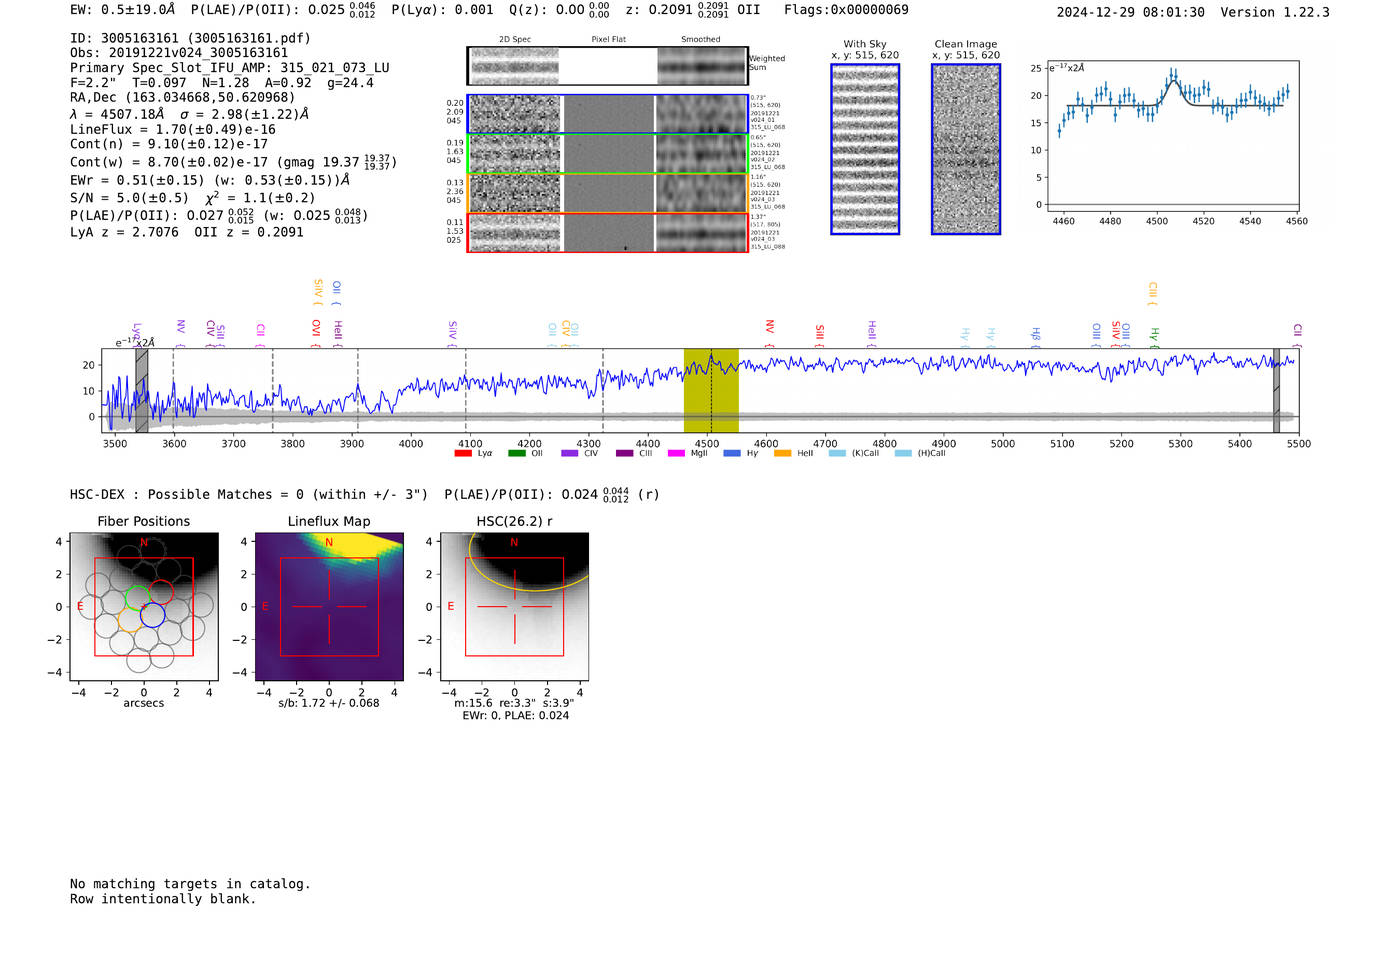Click the Primary Spec_Slot_IFU_AMP line
The image size is (1400, 953).
(230, 68)
